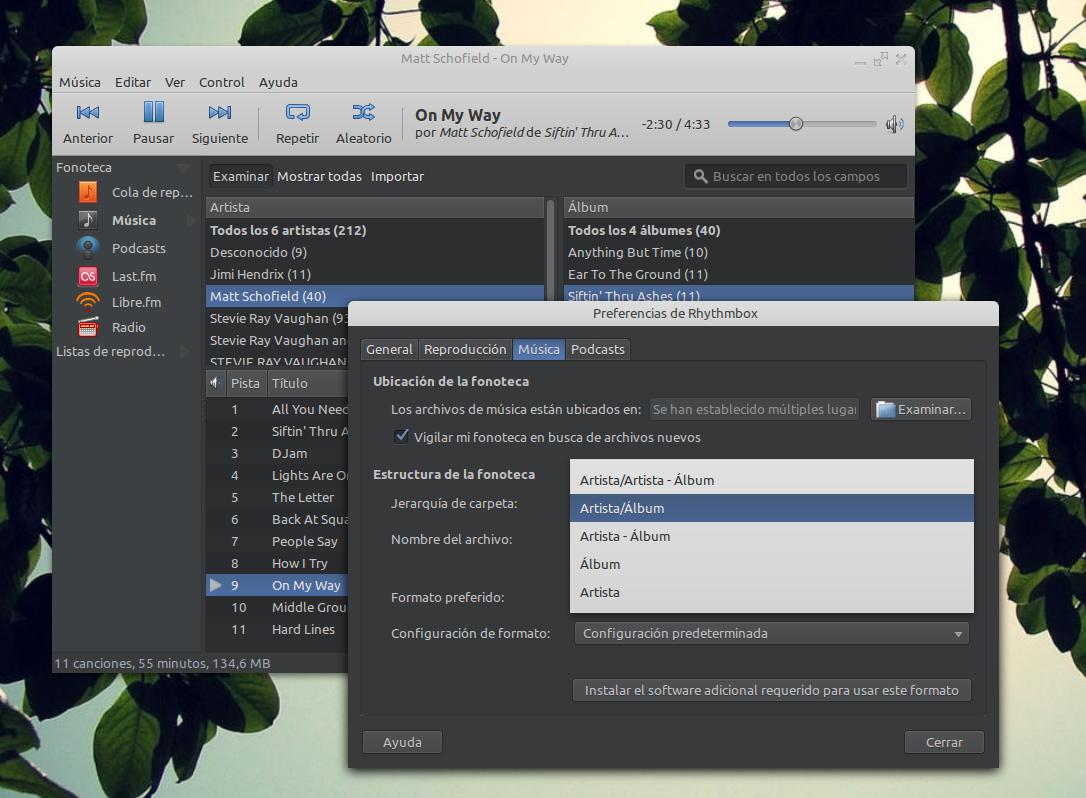Click the play indicator on track 9
This screenshot has height=798, width=1086.
click(216, 585)
